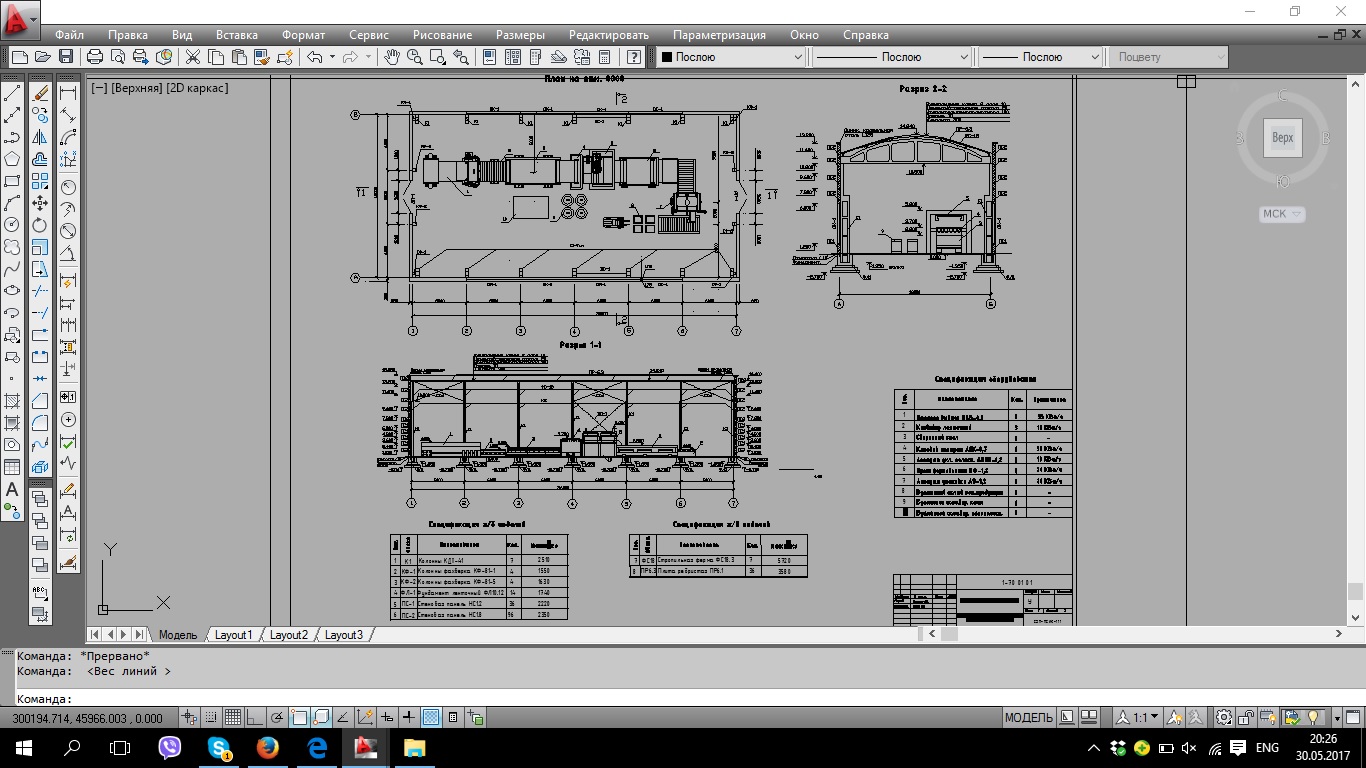Pick the Fillet tool
The image size is (1366, 768).
40,423
